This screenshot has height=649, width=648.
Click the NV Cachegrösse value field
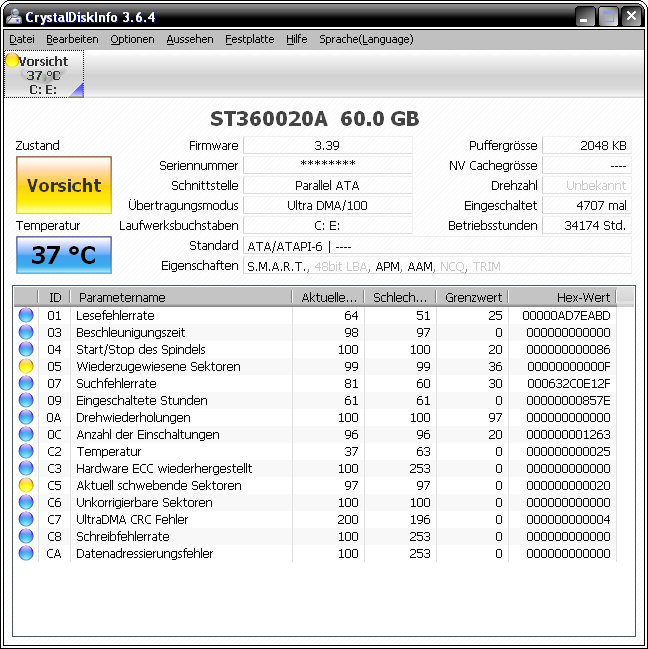point(587,165)
